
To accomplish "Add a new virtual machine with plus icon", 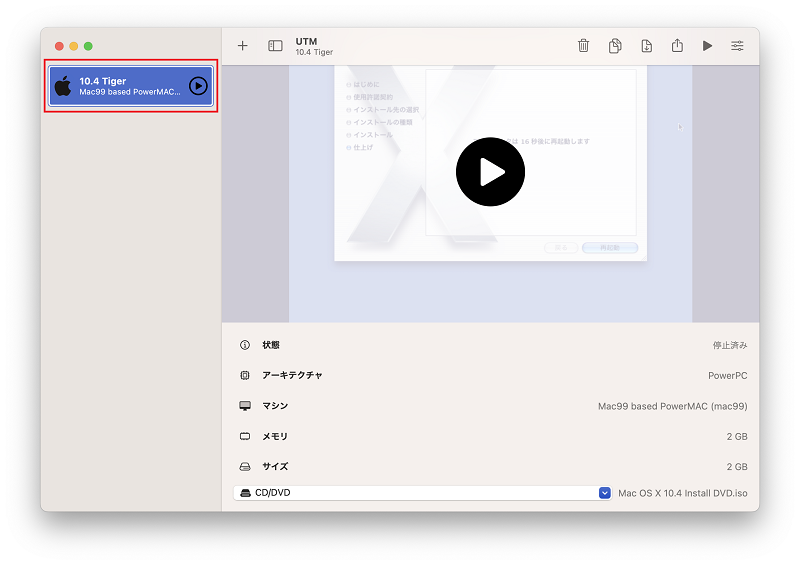I will click(x=242, y=46).
